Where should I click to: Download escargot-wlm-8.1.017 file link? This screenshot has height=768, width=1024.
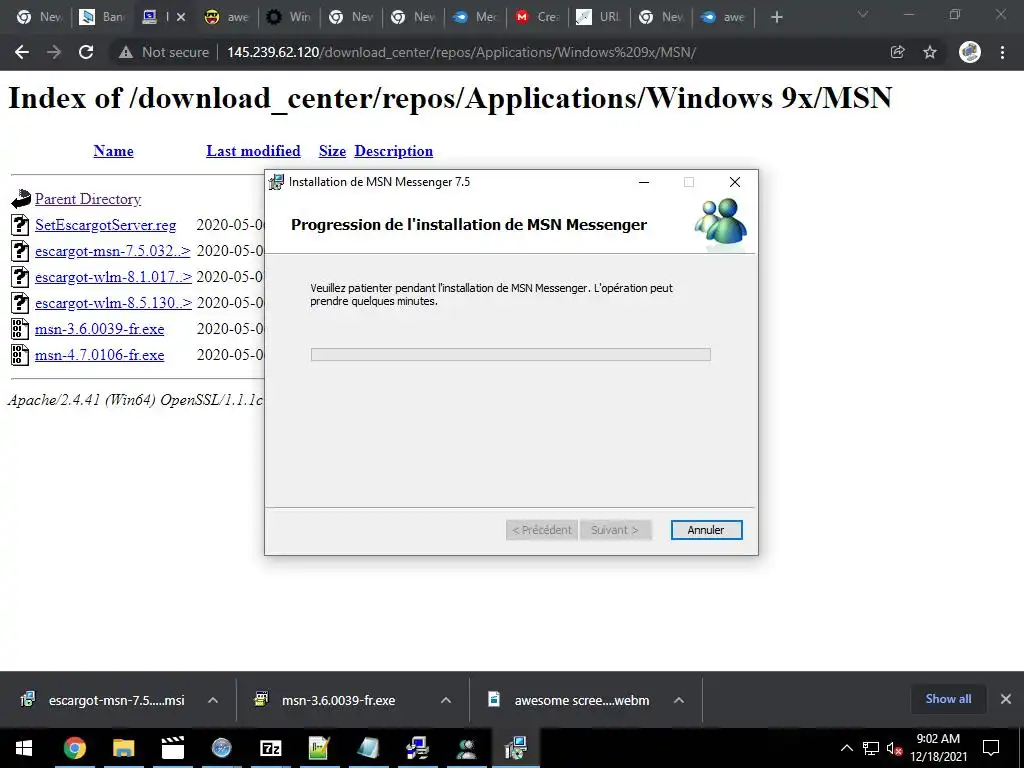114,277
